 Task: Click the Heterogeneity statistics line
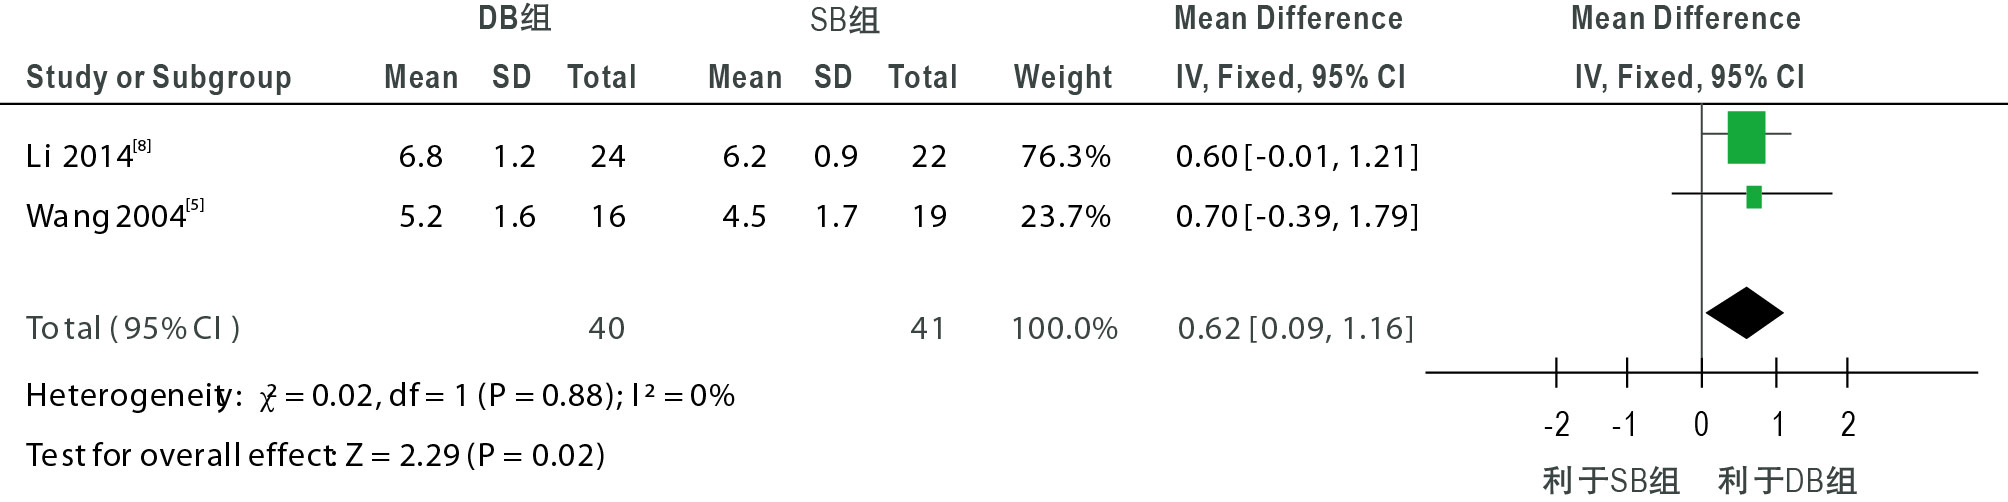click(x=380, y=396)
